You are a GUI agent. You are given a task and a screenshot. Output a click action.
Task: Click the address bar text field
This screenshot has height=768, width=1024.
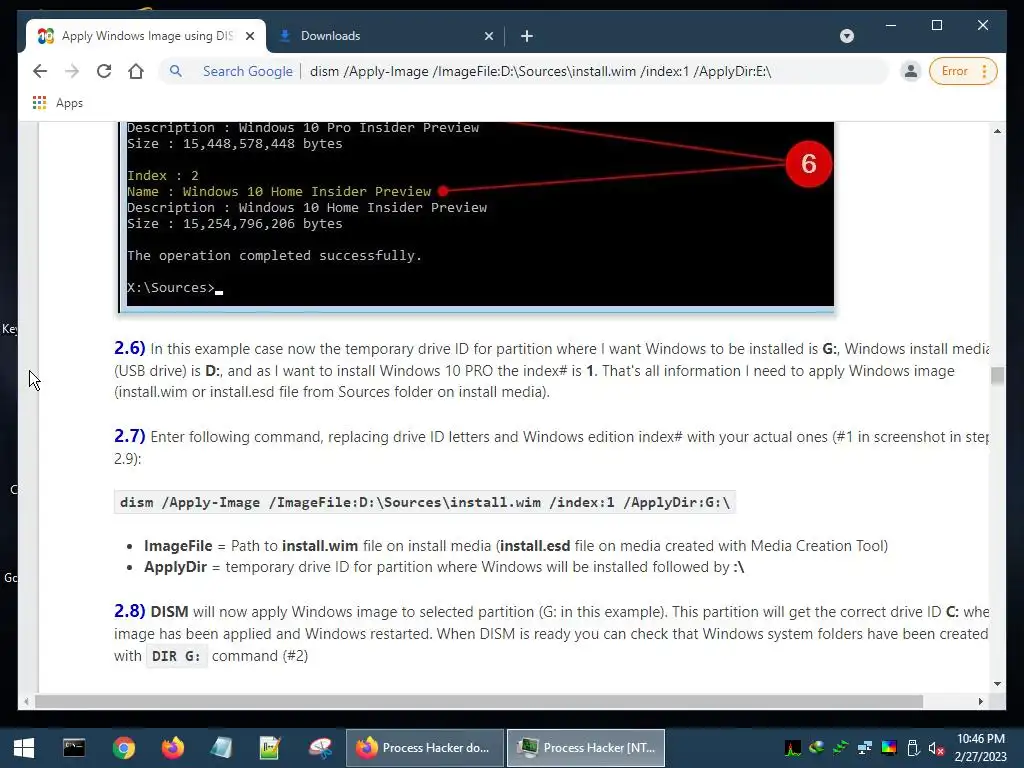pyautogui.click(x=540, y=71)
